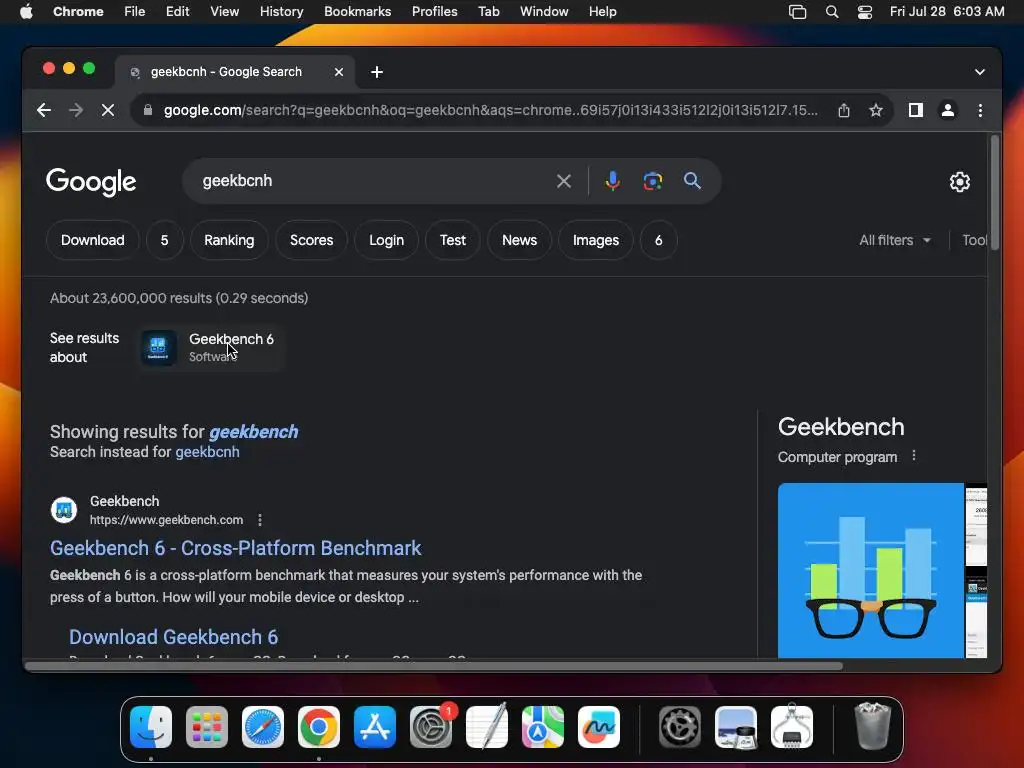
Task: Open Control Center in menu bar
Action: 865,12
